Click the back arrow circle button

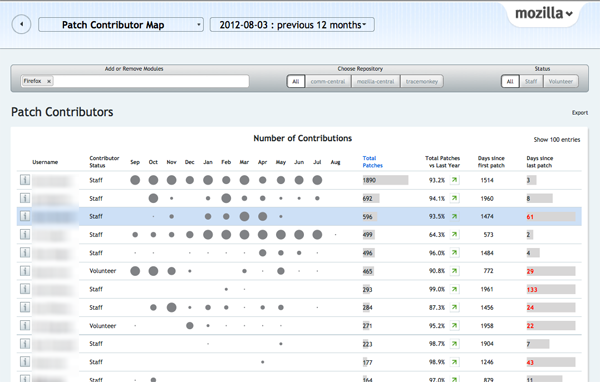pos(21,24)
